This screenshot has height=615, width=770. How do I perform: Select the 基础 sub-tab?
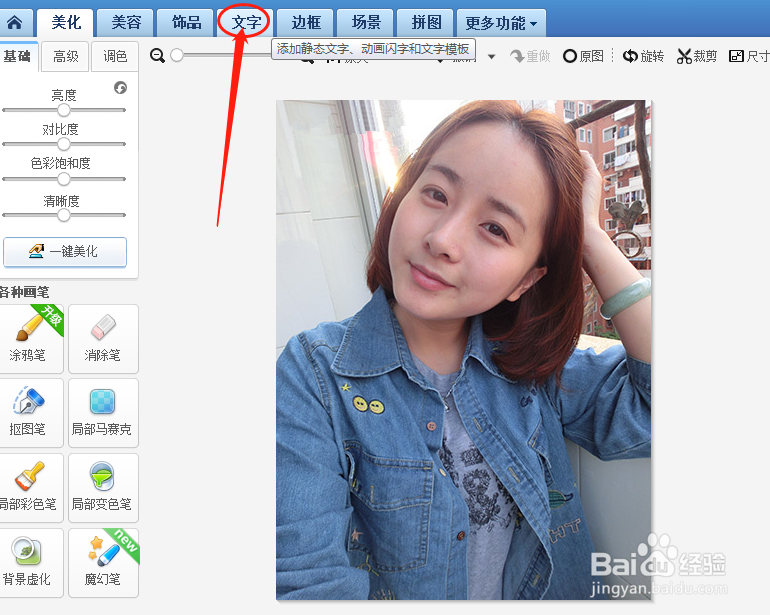click(17, 56)
